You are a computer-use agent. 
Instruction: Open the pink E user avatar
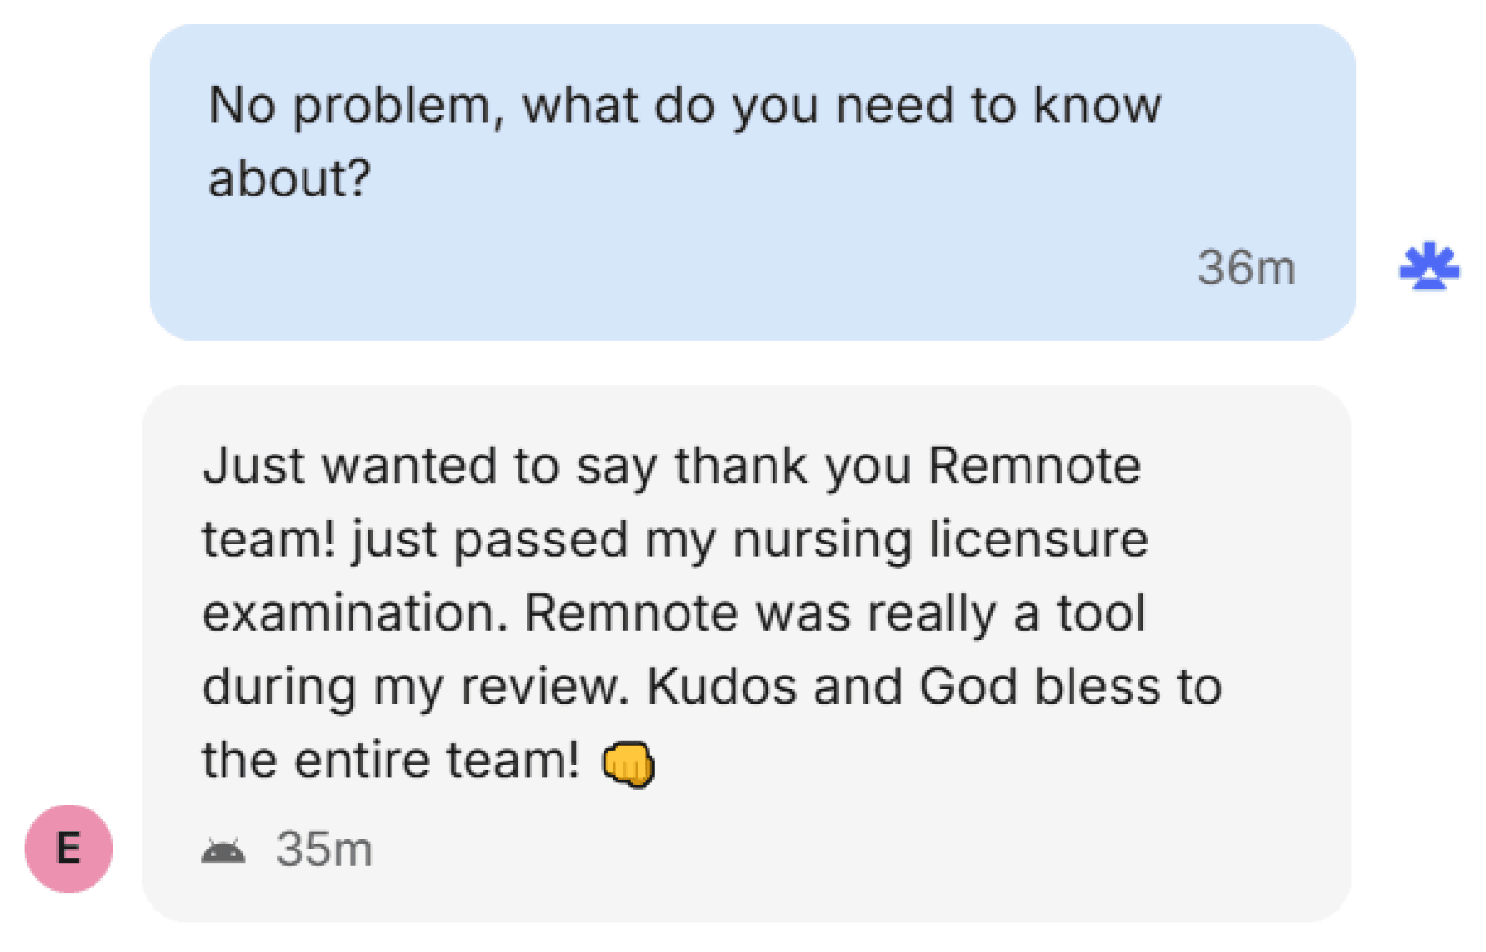(68, 848)
